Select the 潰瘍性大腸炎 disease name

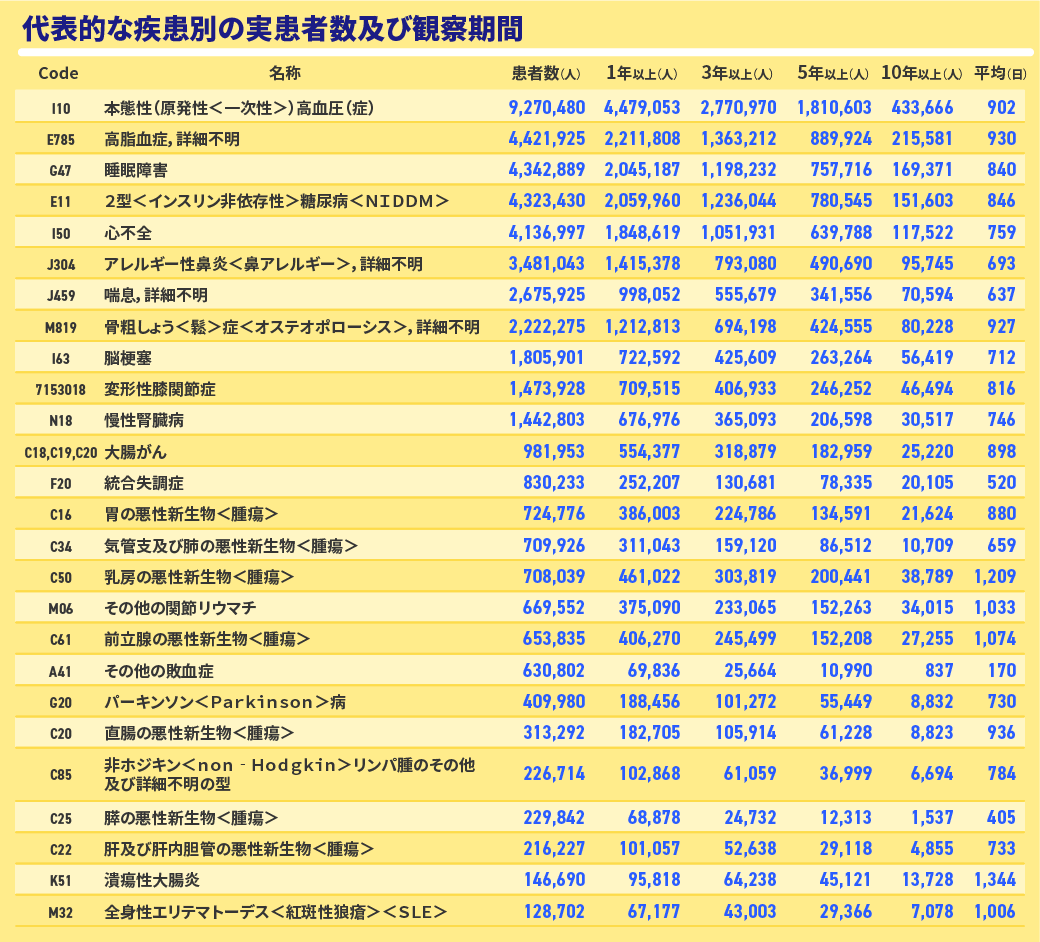152,880
